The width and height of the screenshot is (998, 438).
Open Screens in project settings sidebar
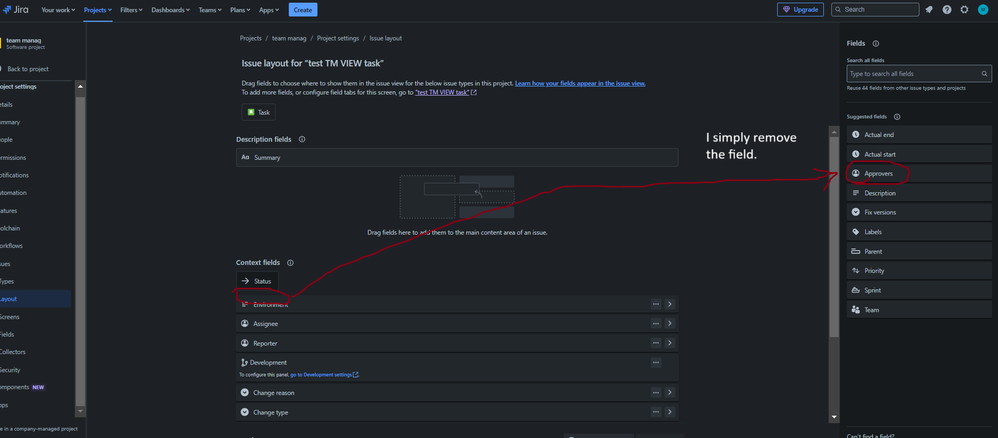tap(10, 316)
